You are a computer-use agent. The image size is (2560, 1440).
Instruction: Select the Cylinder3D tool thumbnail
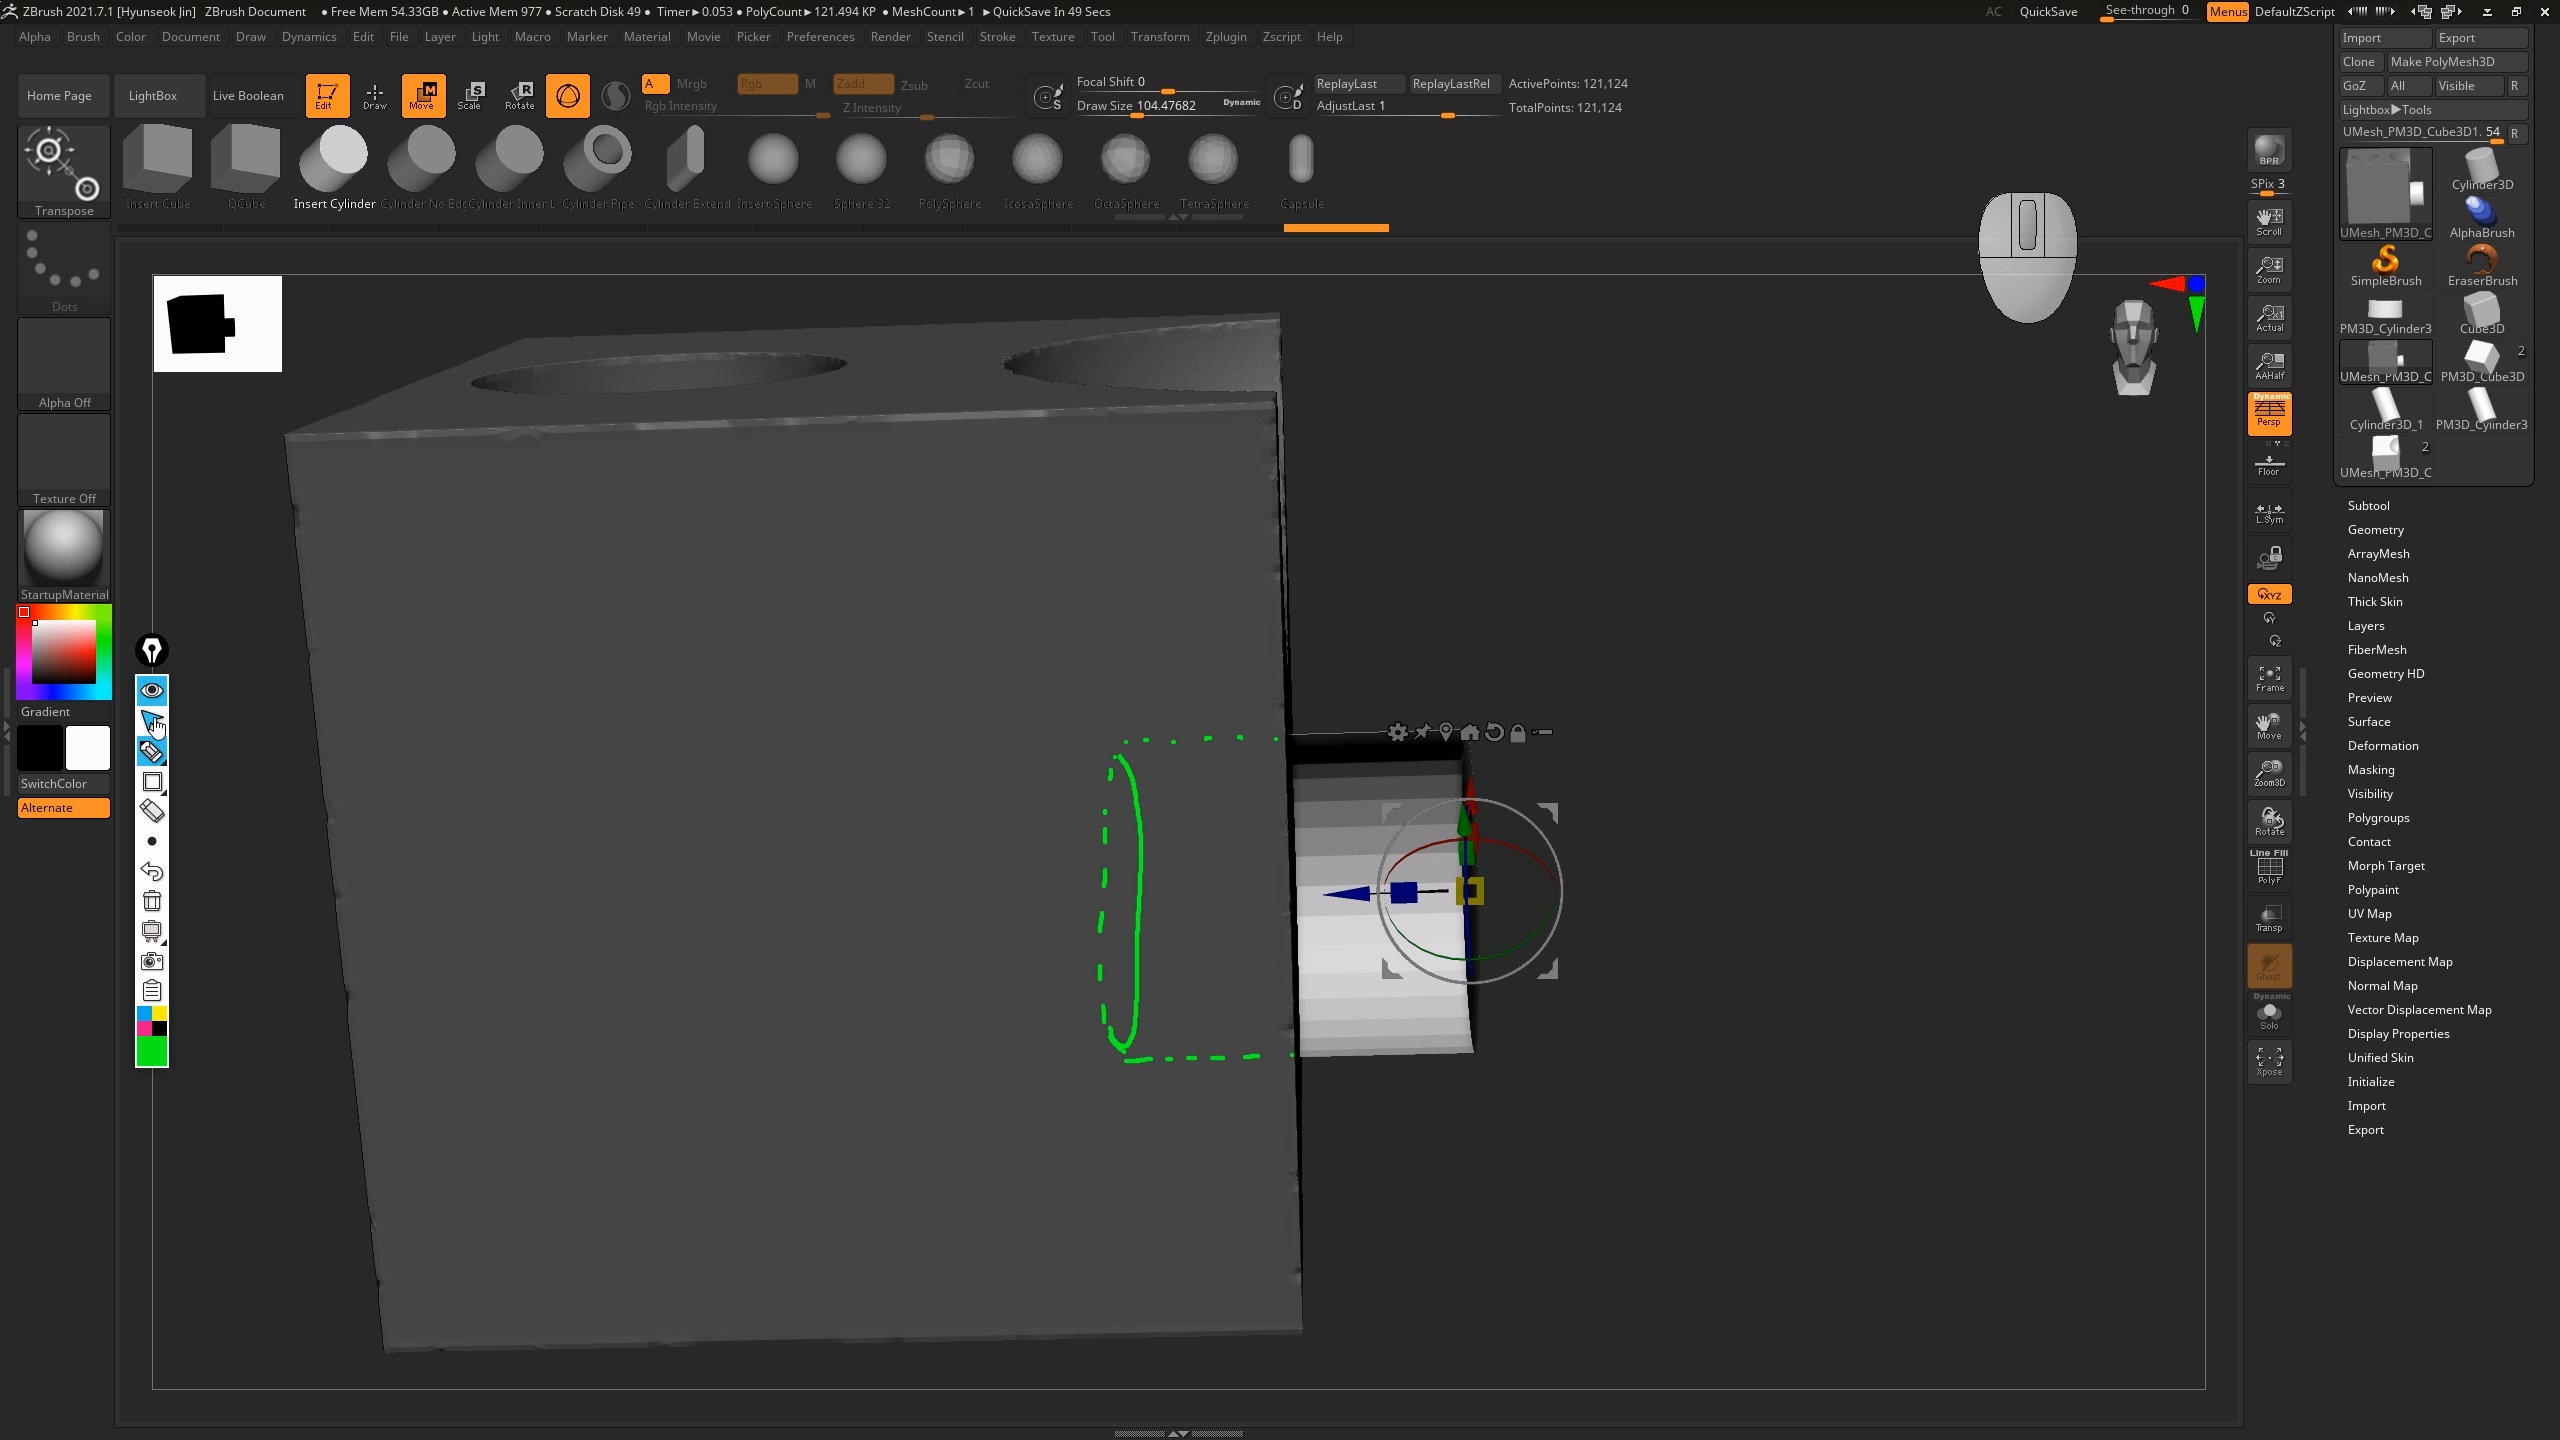[2481, 170]
